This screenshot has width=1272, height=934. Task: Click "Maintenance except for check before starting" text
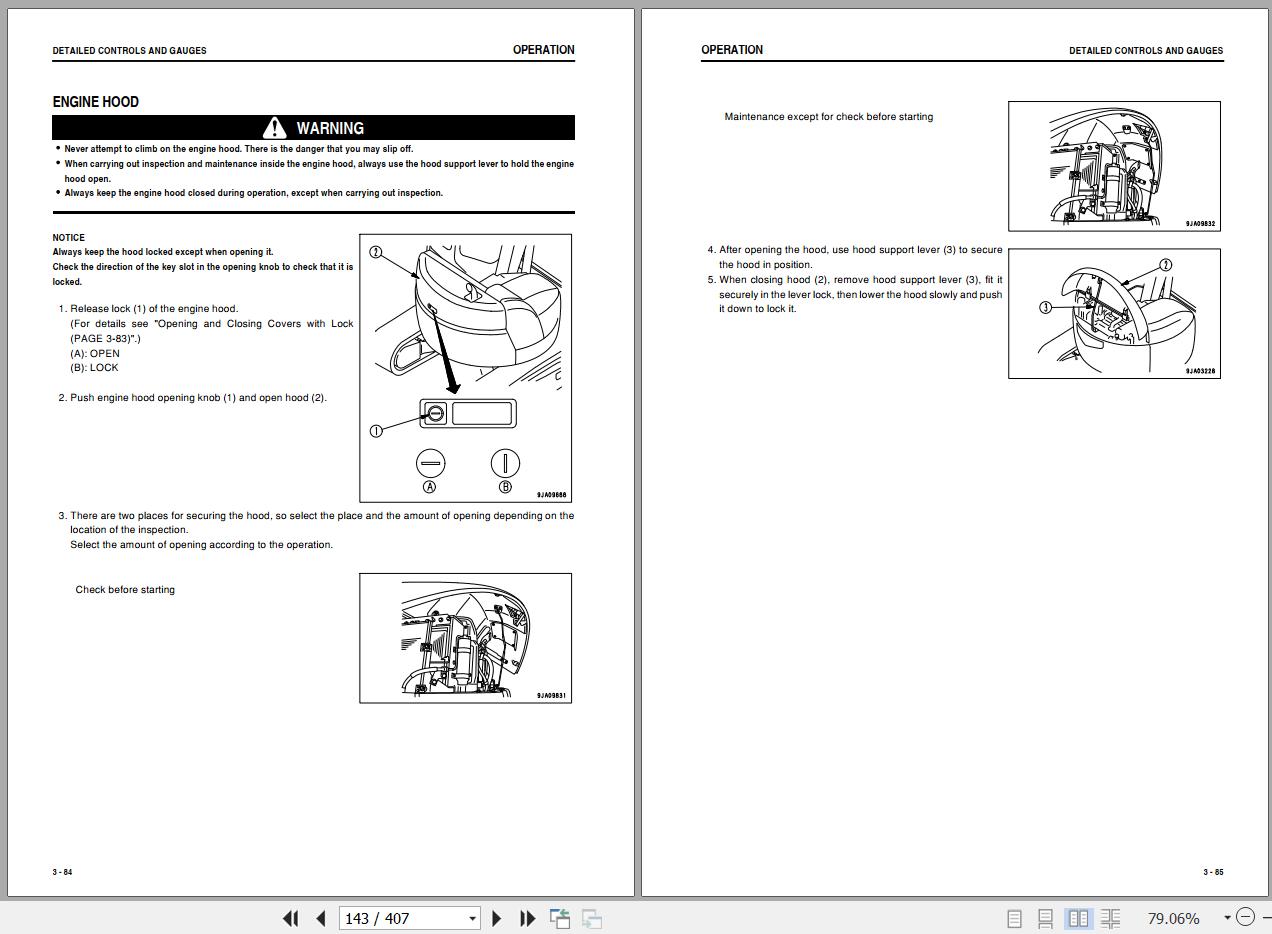pyautogui.click(x=829, y=117)
